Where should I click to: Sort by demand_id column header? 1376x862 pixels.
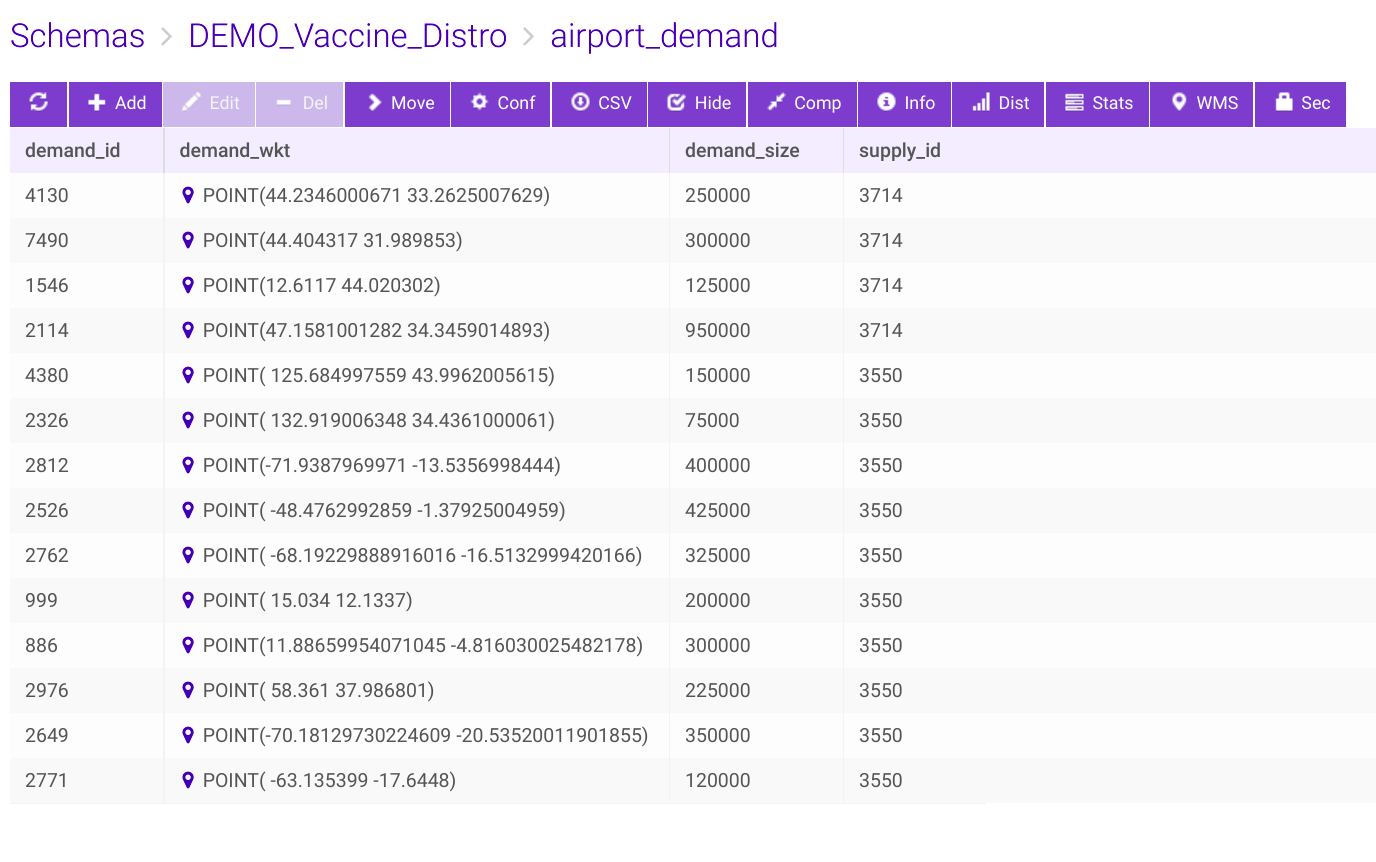click(72, 151)
